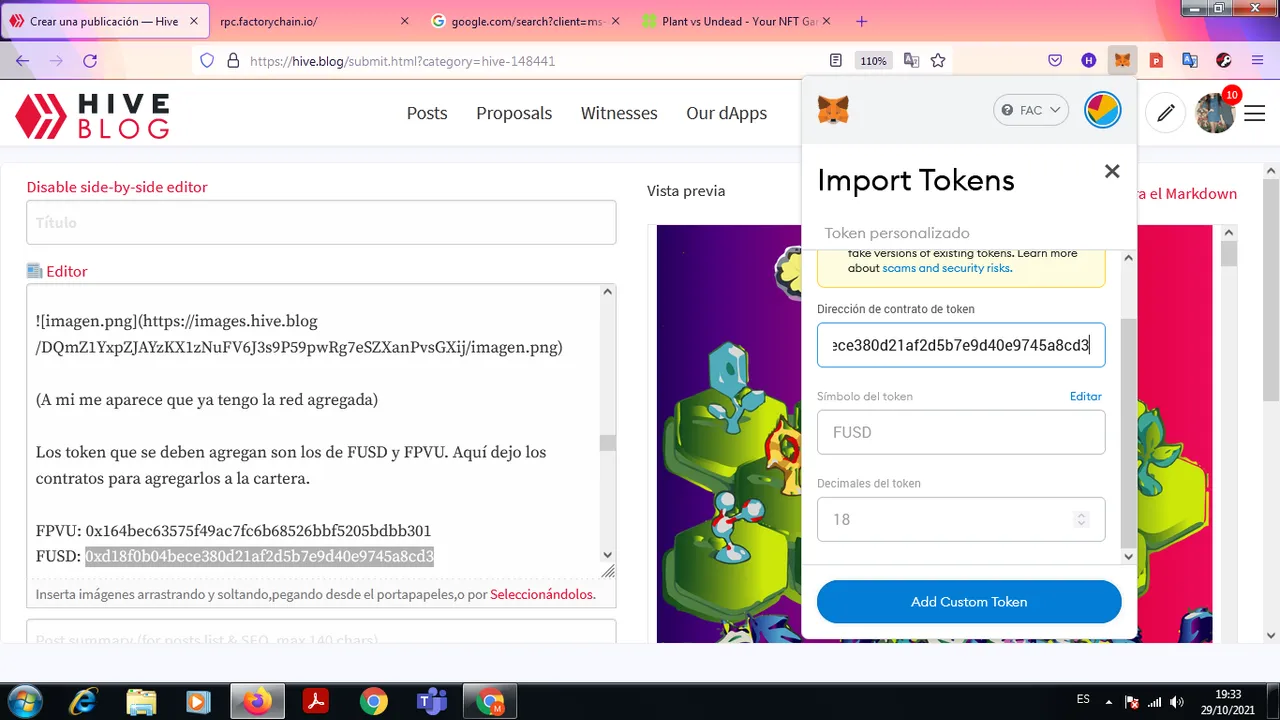Go back to previous page

click(x=23, y=61)
